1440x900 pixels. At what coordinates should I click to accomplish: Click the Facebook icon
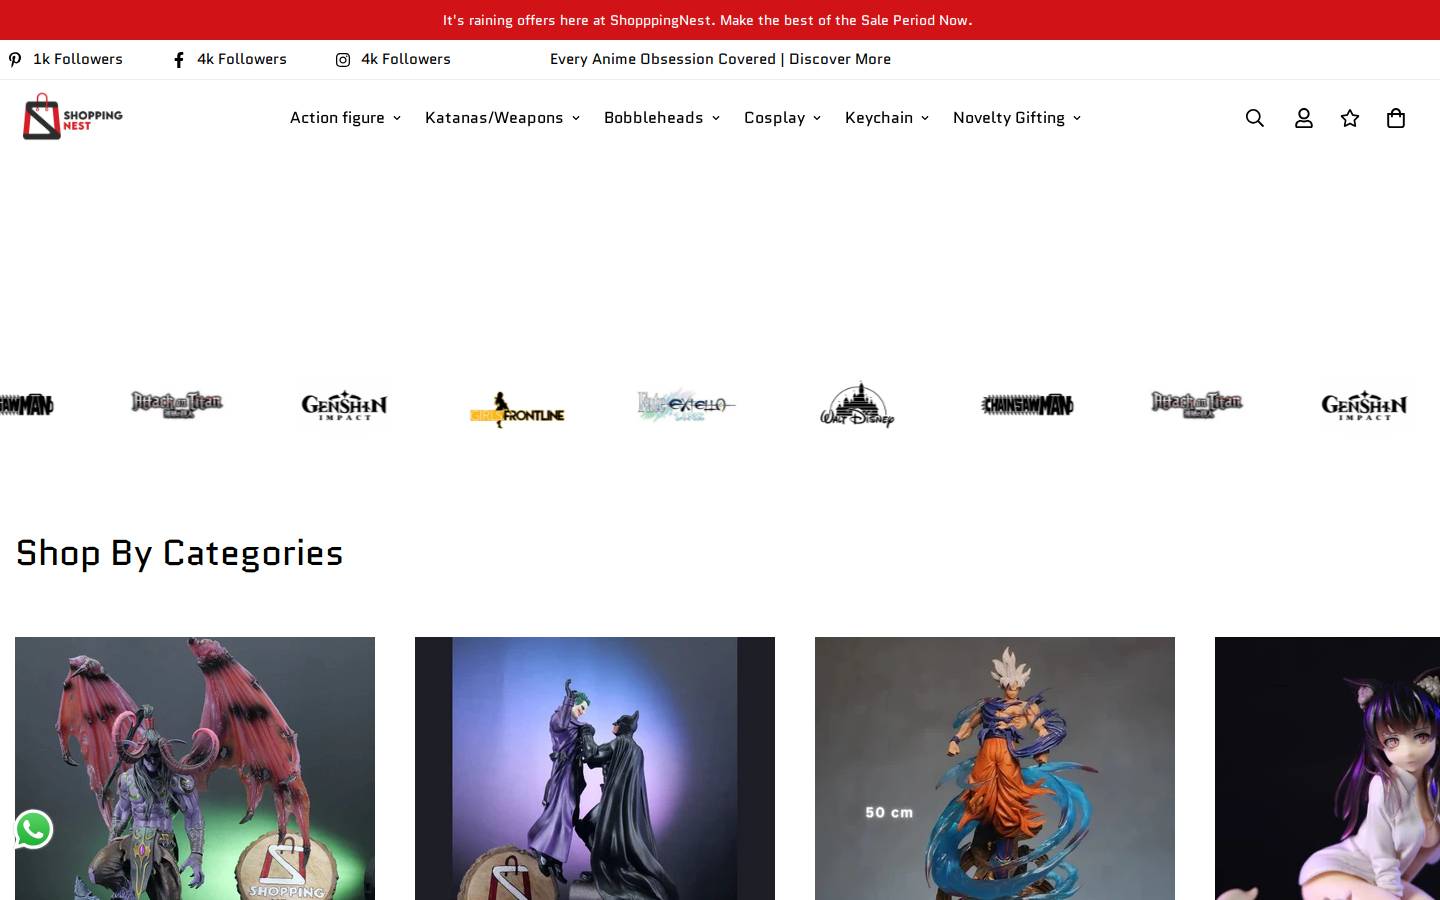coord(179,59)
